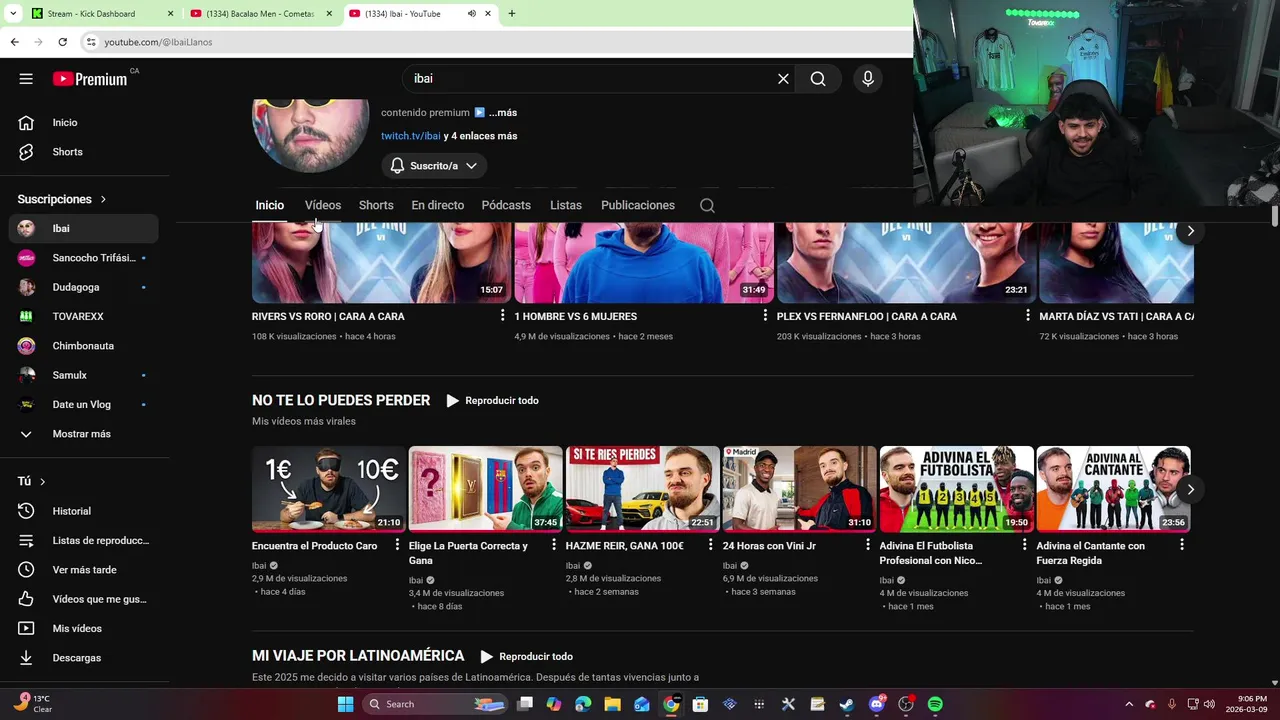Open Spotify from the Windows taskbar

[x=935, y=704]
